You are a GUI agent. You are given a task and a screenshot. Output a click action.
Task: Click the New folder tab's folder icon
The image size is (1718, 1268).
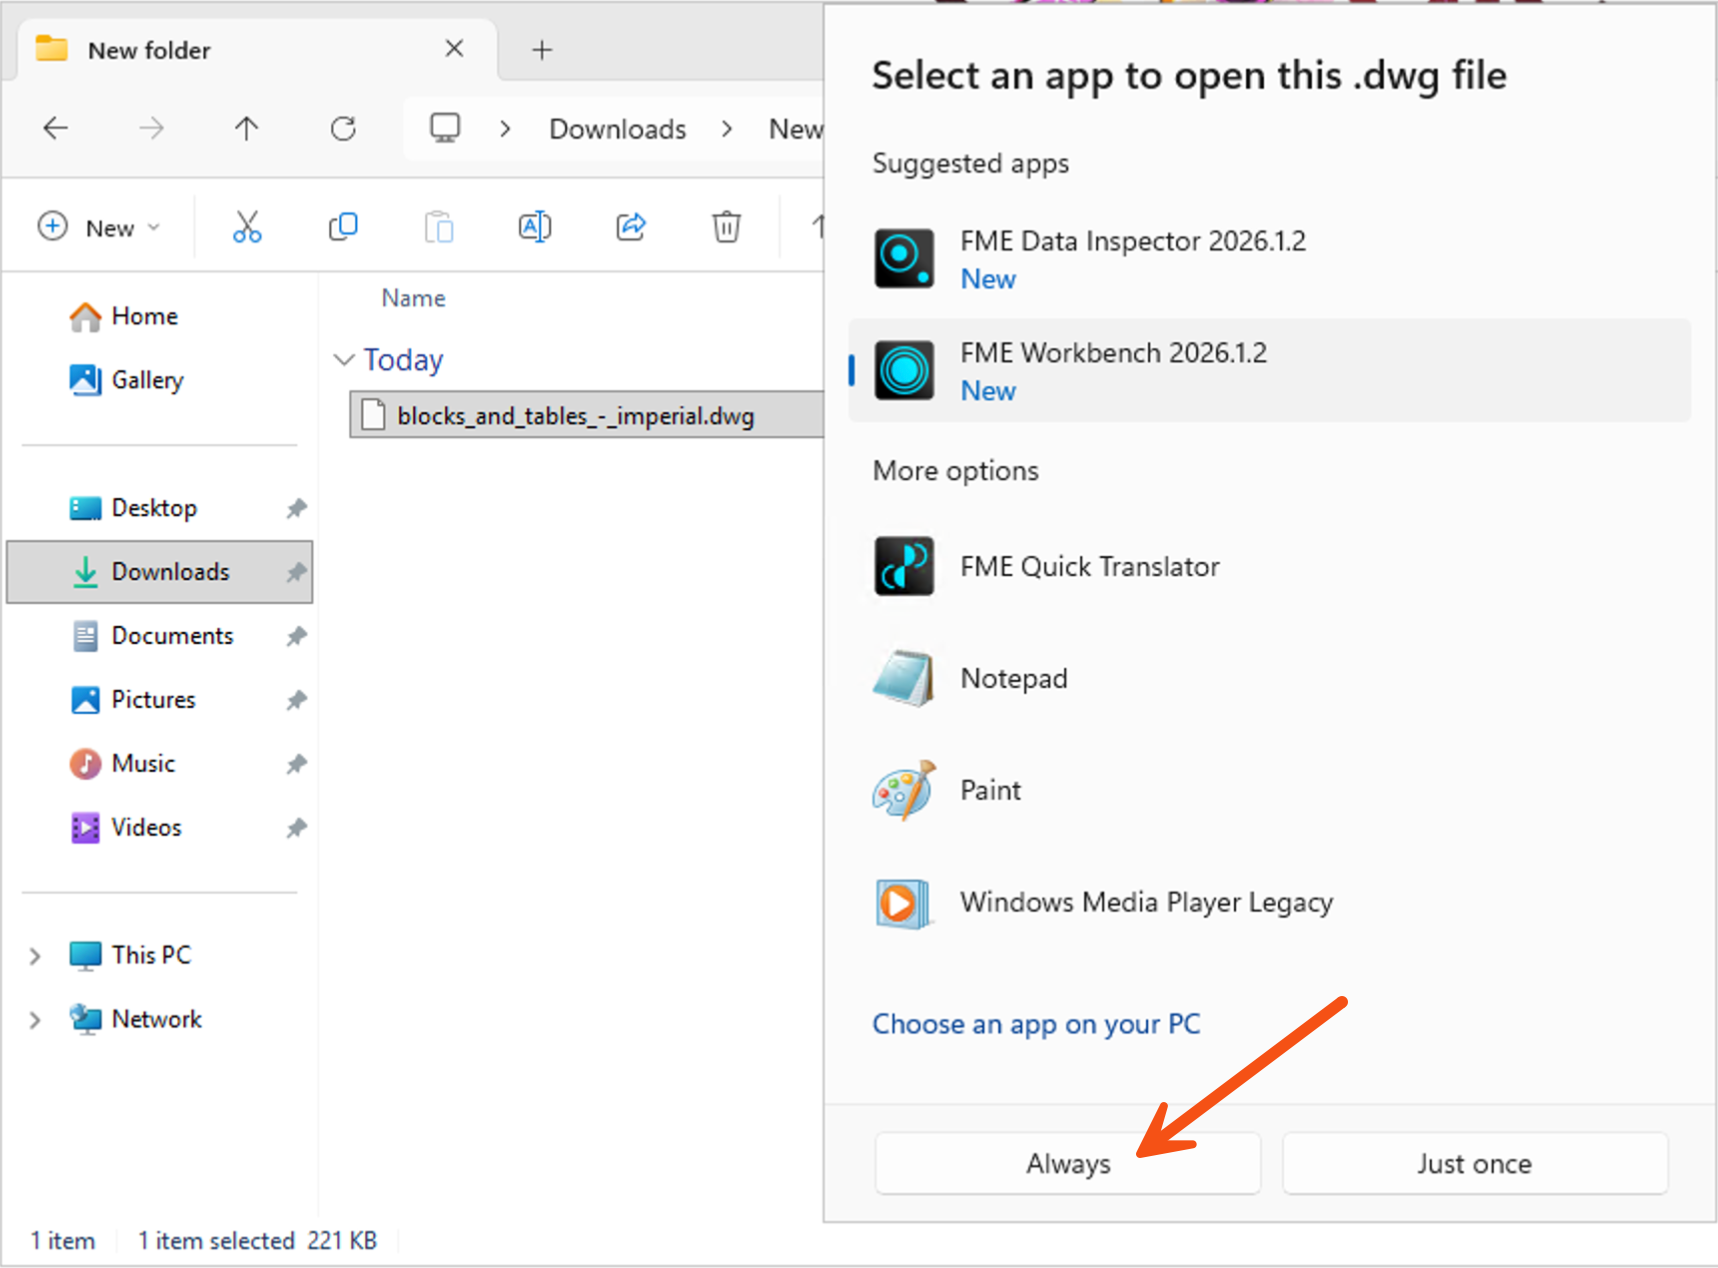51,48
